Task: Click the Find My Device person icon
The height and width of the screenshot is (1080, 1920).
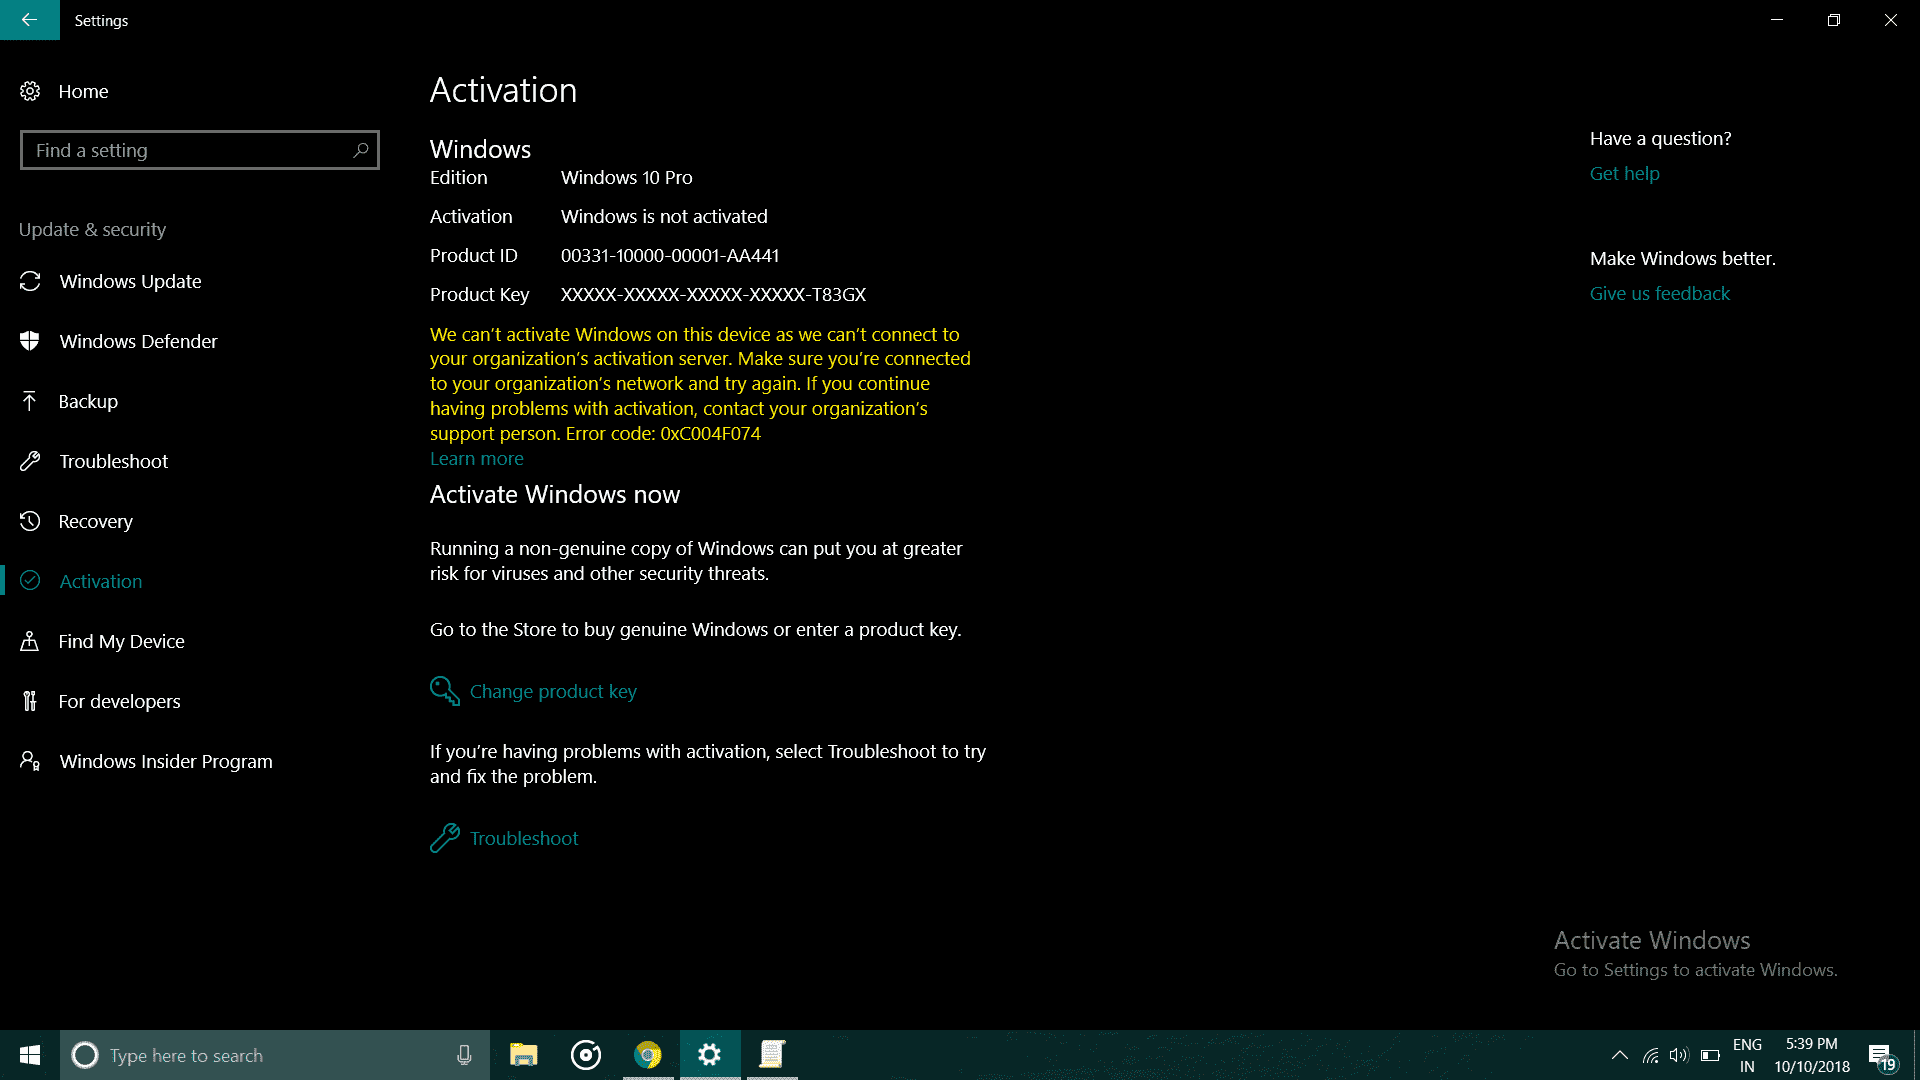Action: 30,641
